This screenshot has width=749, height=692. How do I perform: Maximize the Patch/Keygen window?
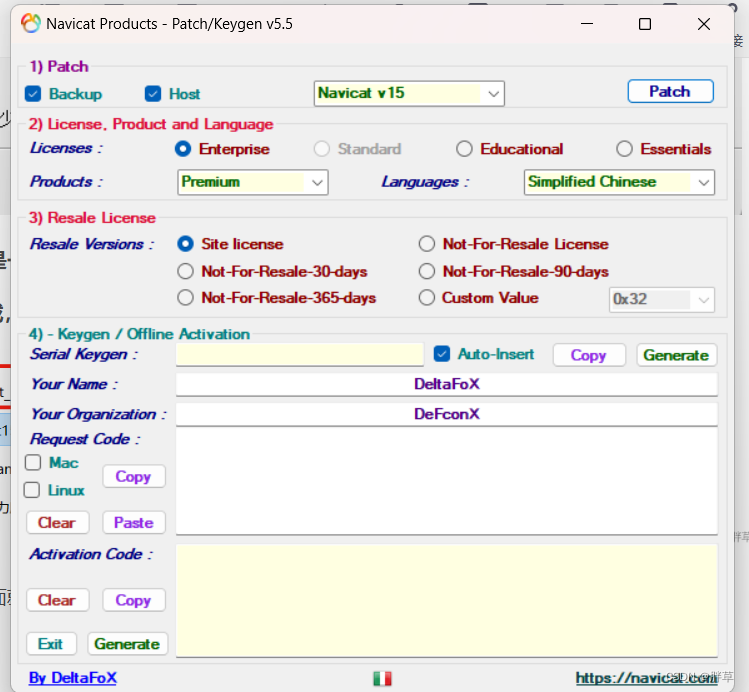[645, 24]
